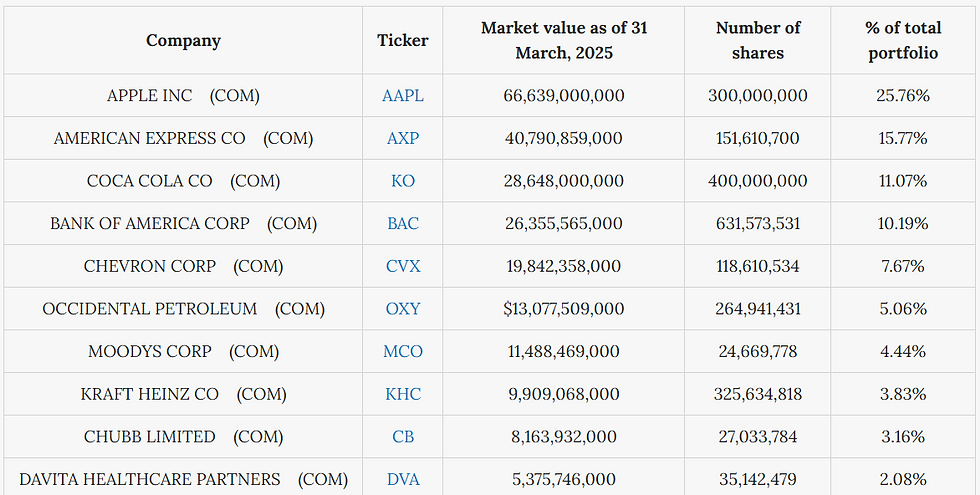980x495 pixels.
Task: Open the MCO ticker link
Action: pyautogui.click(x=403, y=352)
